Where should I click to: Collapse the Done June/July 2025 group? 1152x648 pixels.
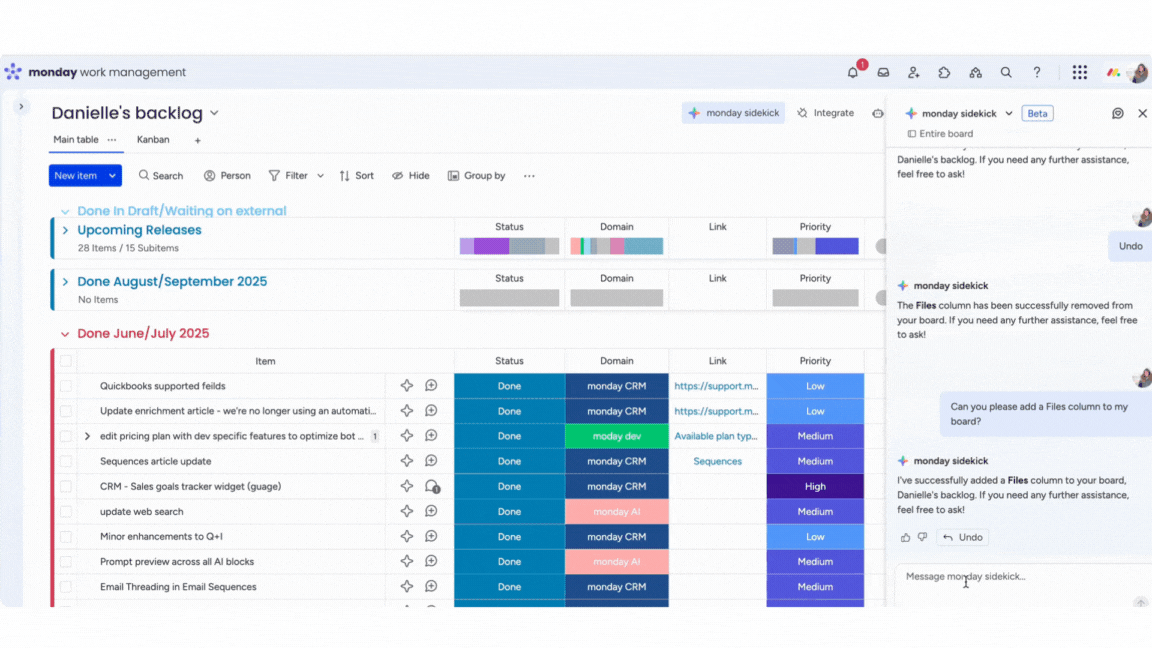[x=65, y=334]
